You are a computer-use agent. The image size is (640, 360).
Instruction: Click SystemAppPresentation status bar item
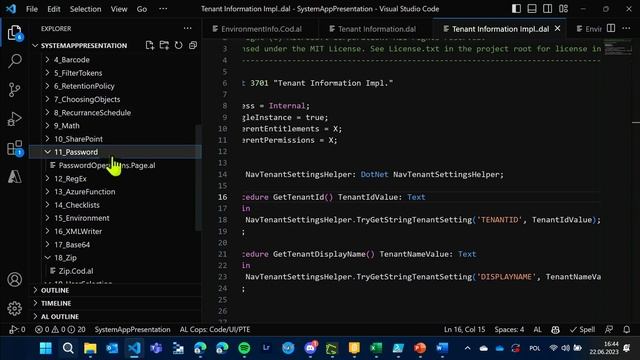click(132, 329)
